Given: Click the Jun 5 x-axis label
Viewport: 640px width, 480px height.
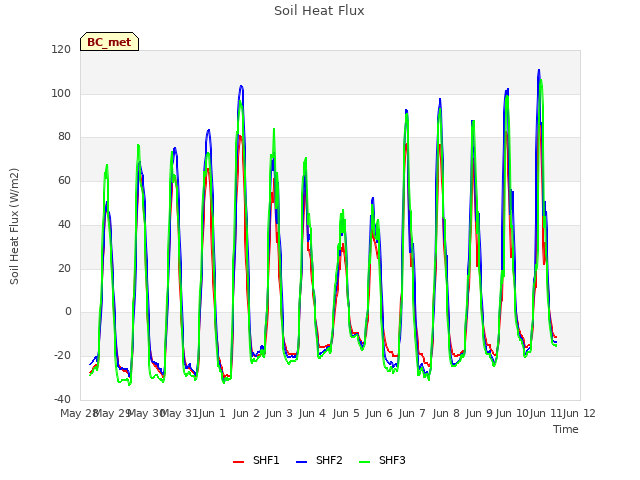Looking at the screenshot, I should [346, 413].
